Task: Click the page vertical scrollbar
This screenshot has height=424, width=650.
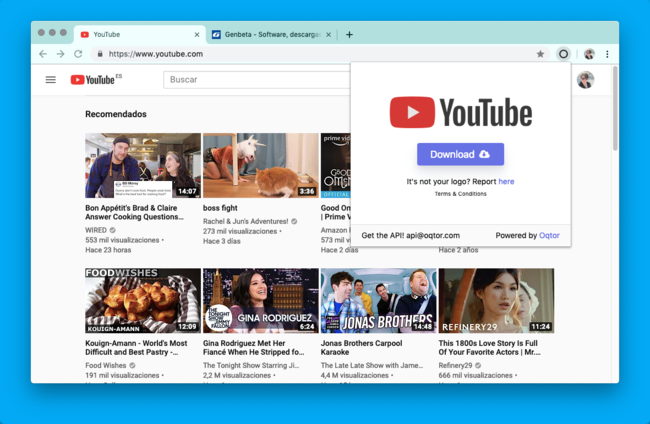Action: (615, 109)
